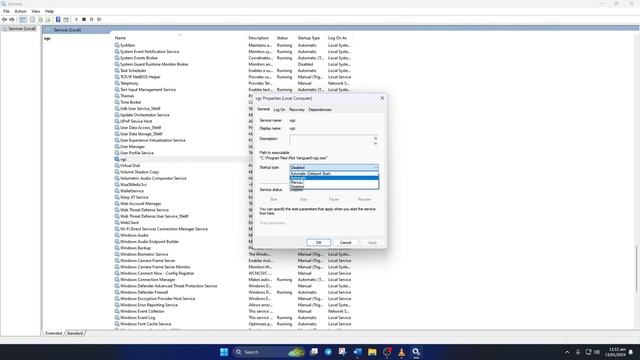Viewport: 640px width, 360px height.
Task: Toggle the Show/Hide Console Tree toolbar icon
Action: (23, 20)
